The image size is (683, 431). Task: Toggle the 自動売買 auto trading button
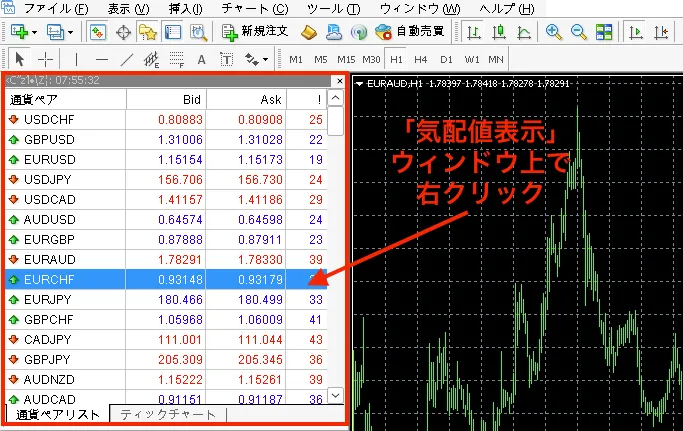coord(409,31)
